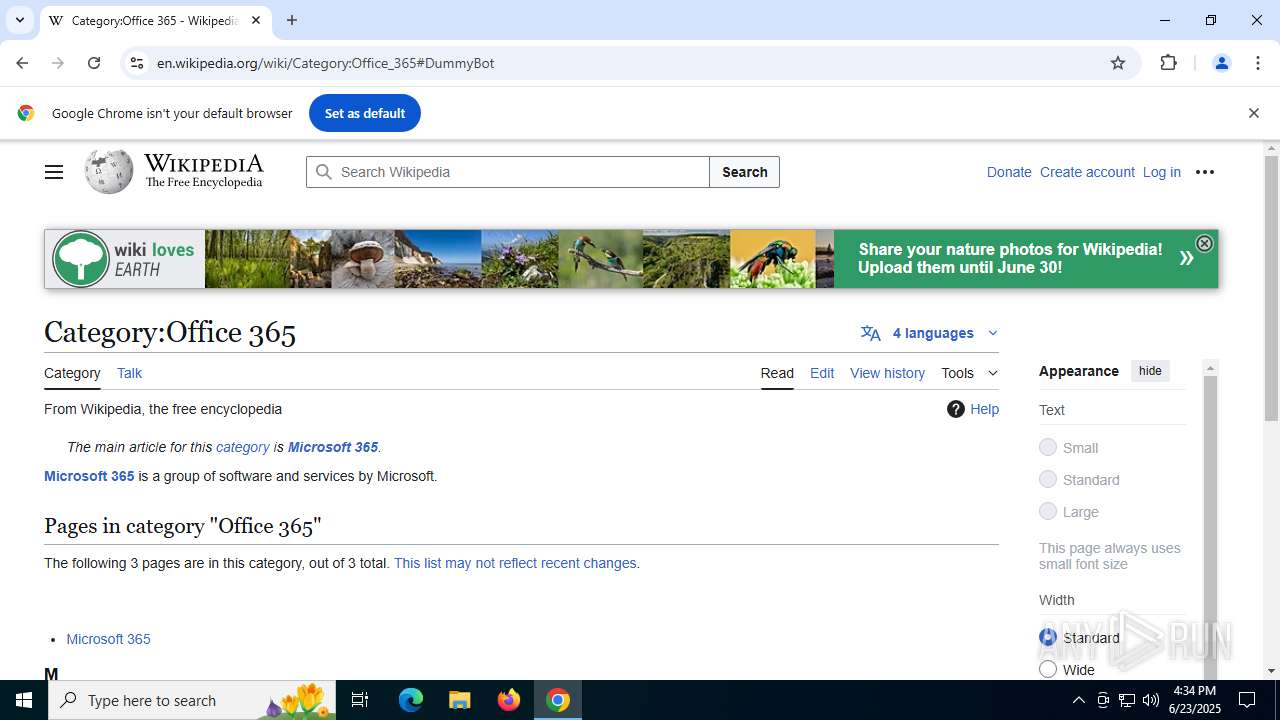Select the Standard text size radio

tap(1048, 479)
